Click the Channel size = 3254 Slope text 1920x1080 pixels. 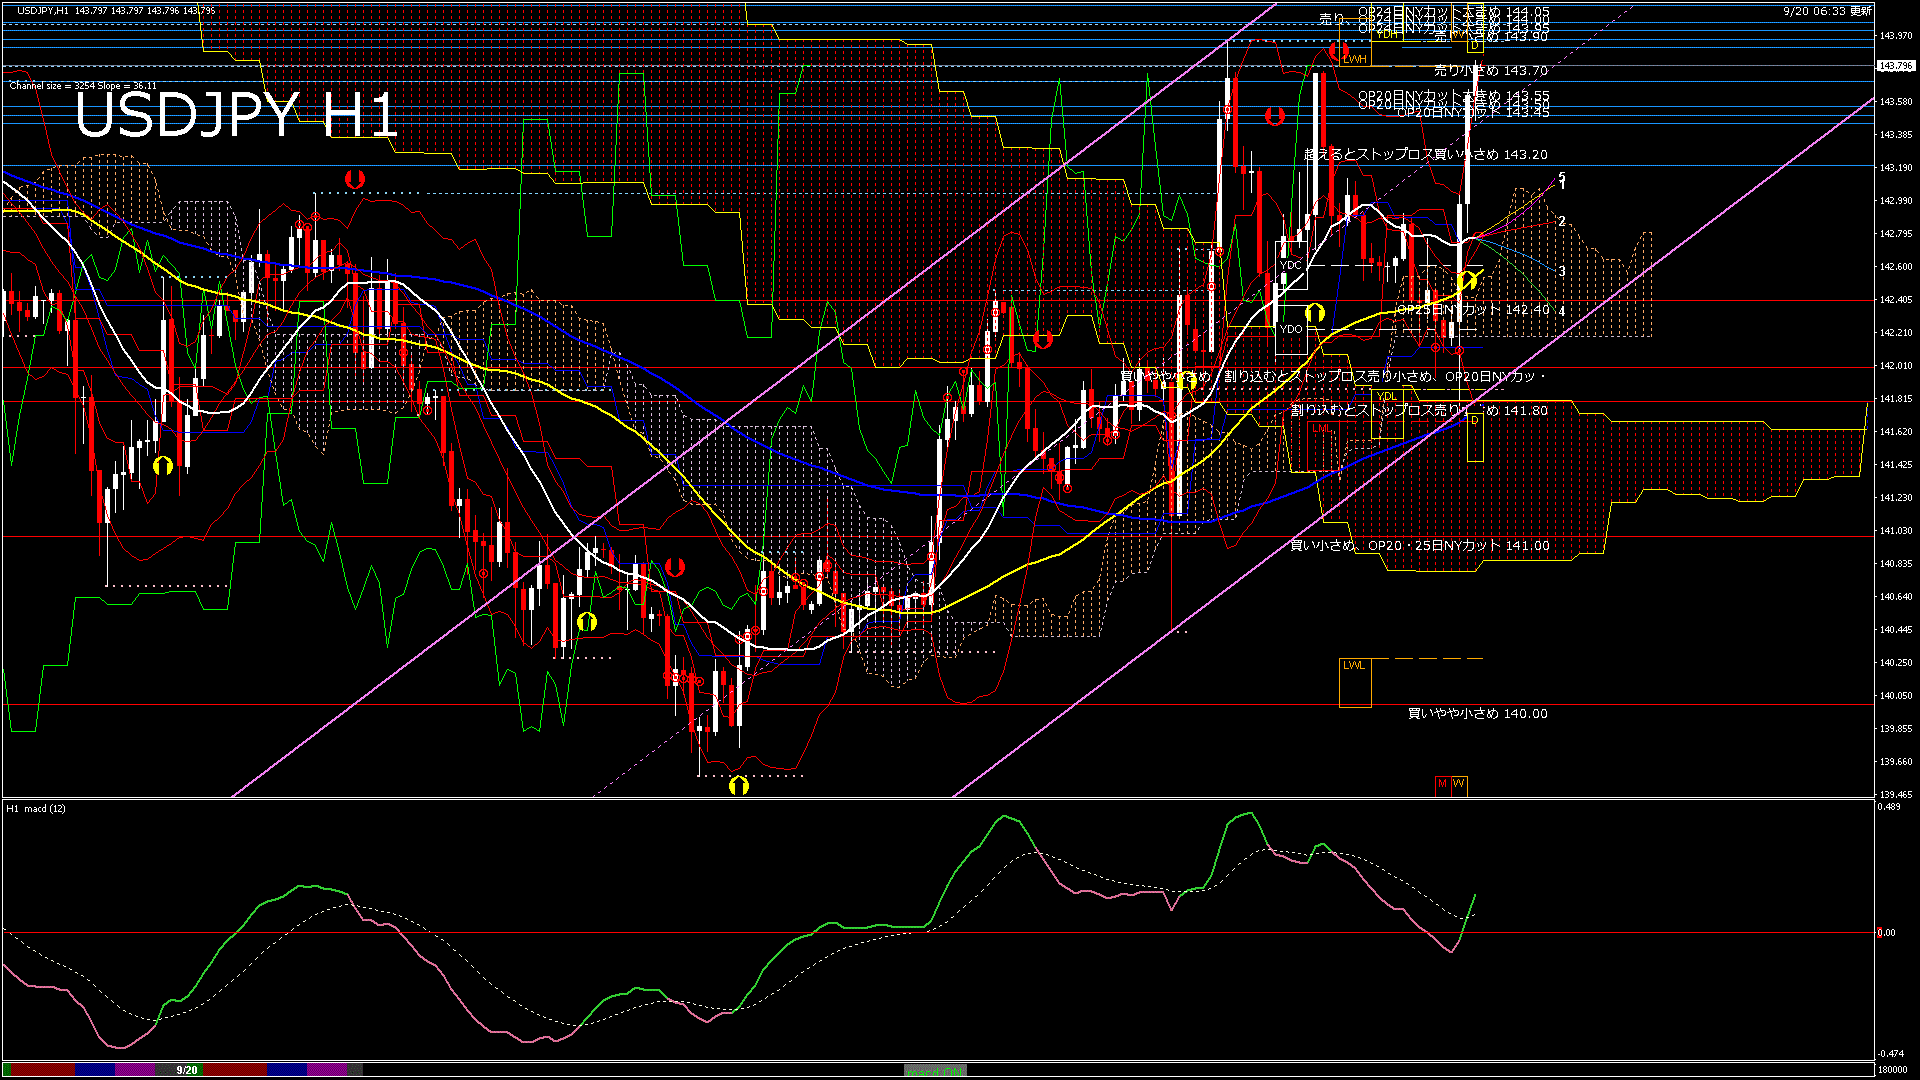coord(83,86)
